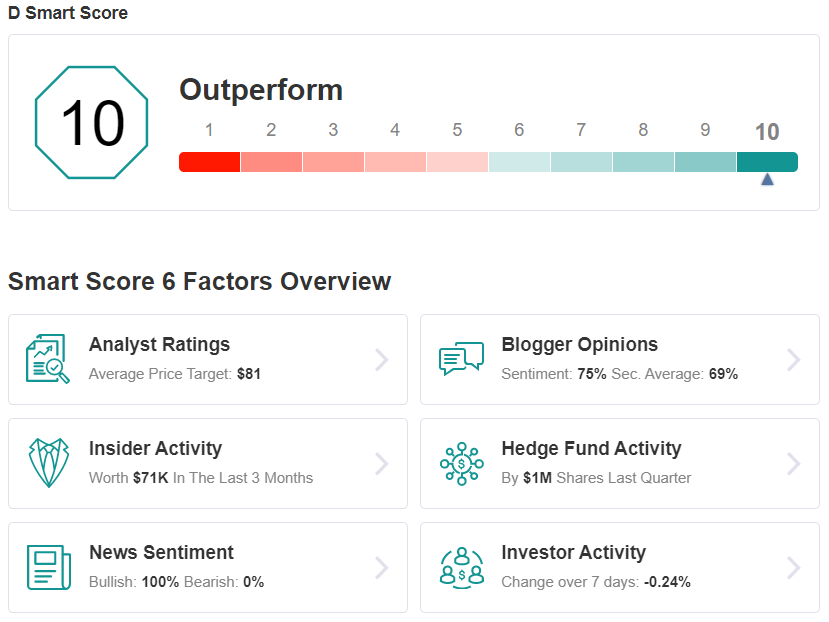Open Hedge Fund Activity chevron arrow

tap(794, 464)
